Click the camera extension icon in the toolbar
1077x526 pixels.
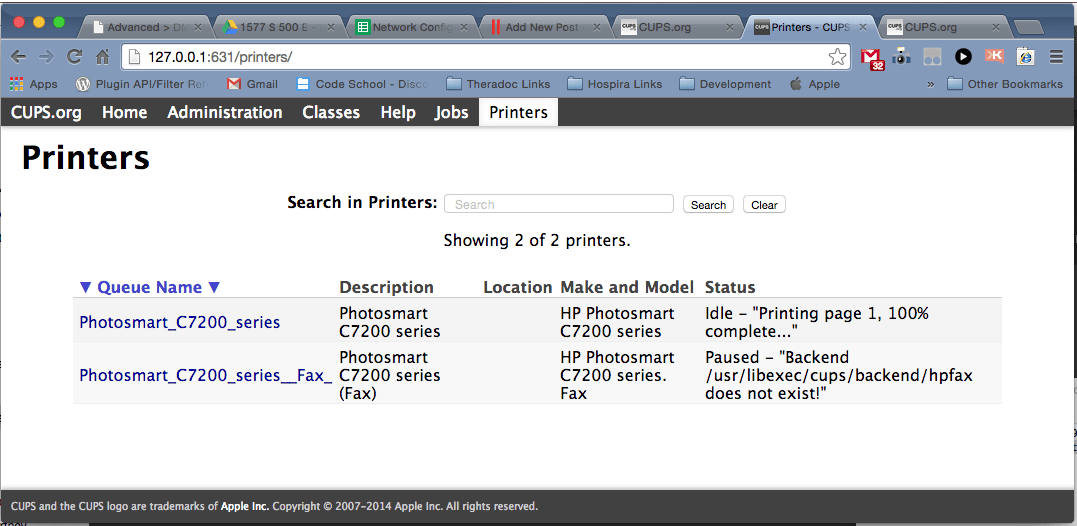coord(901,57)
